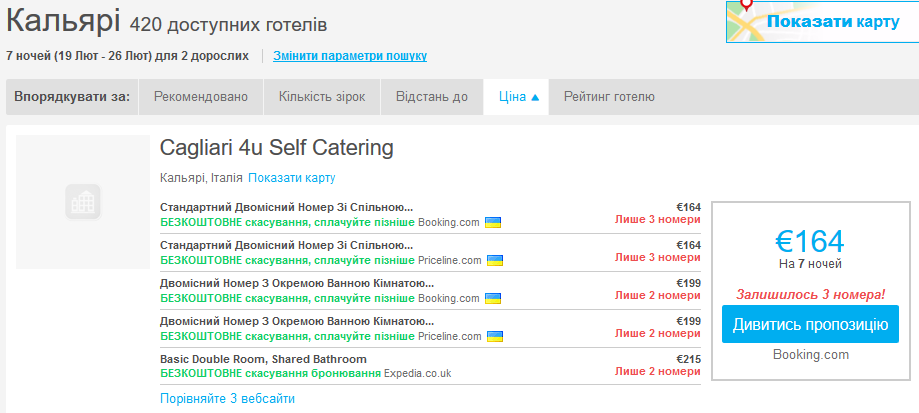Sort hotels by Кількість зірок

coord(321,97)
